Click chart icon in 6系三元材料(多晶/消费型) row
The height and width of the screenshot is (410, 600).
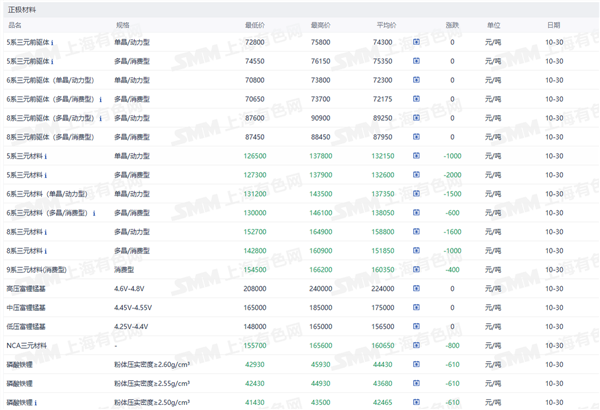click(x=416, y=212)
